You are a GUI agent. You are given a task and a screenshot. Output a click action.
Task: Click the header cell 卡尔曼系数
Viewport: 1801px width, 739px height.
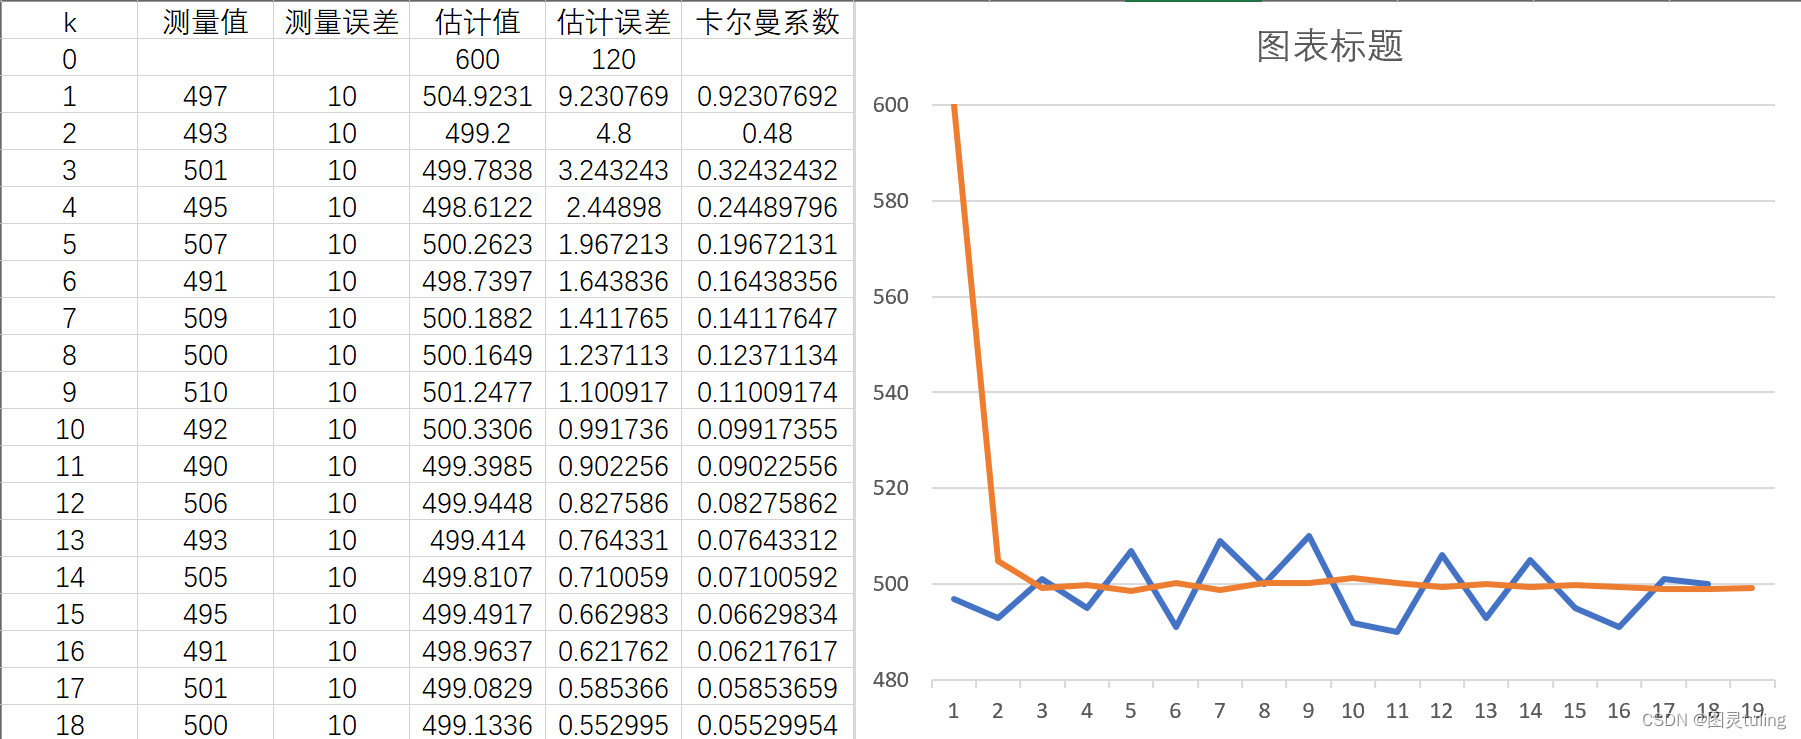click(767, 21)
